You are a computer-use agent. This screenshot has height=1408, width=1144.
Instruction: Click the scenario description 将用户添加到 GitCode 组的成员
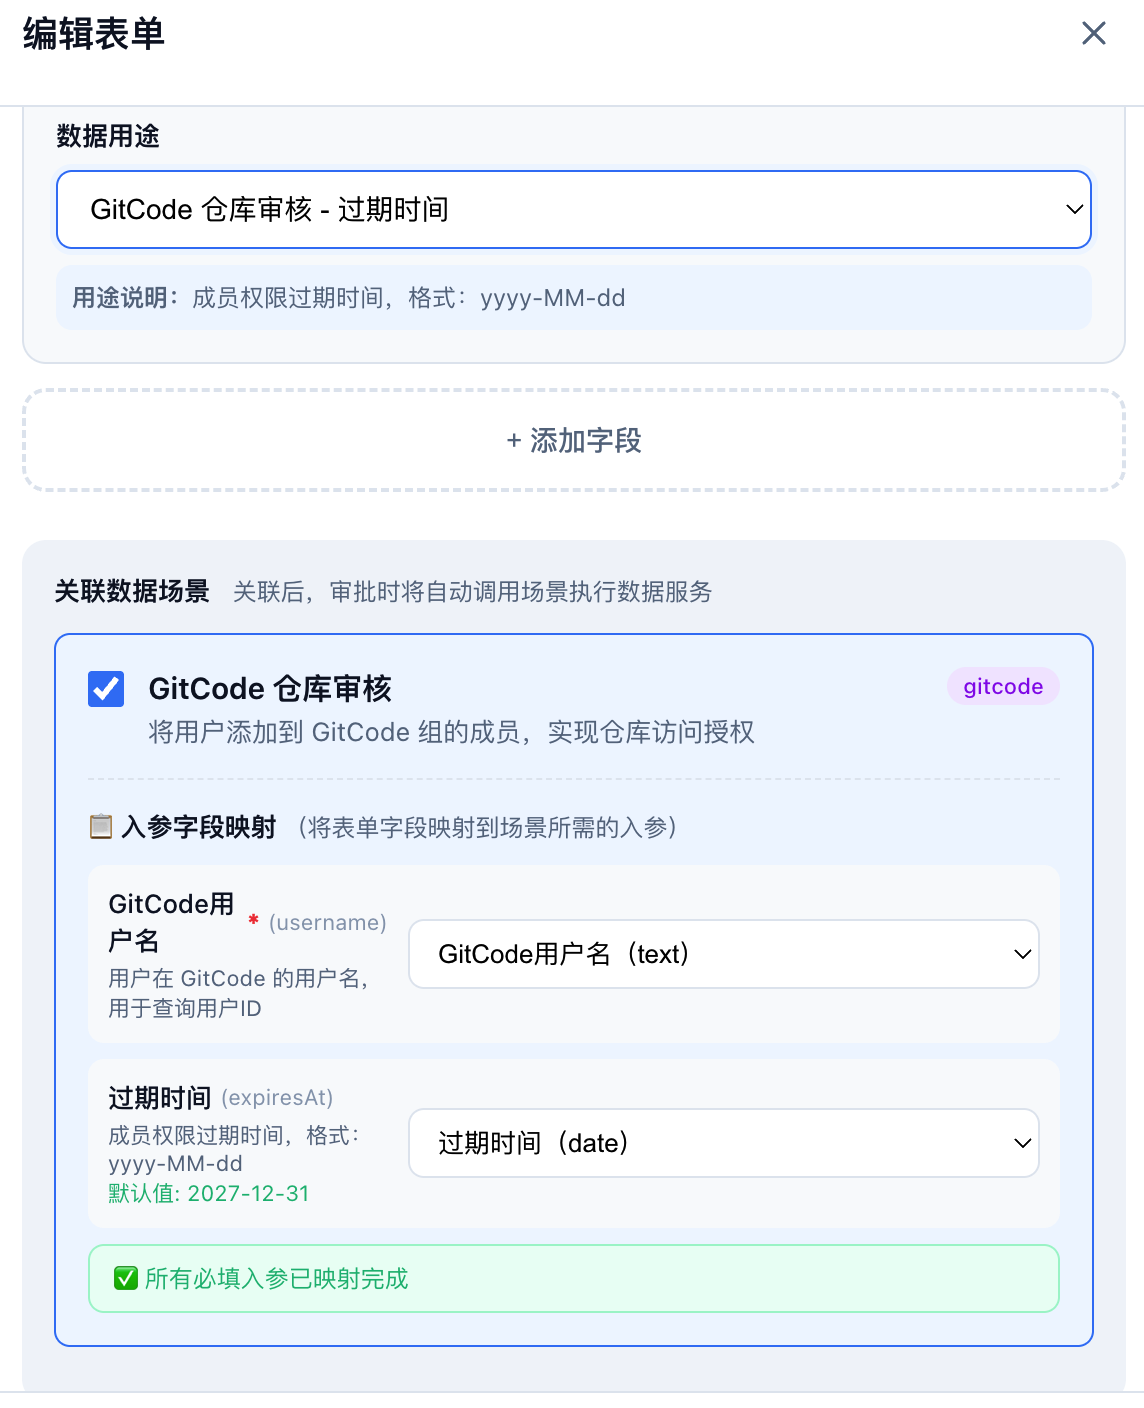(451, 732)
